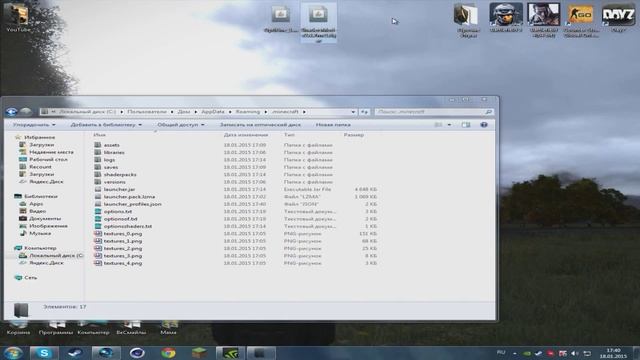The height and width of the screenshot is (360, 640).
Task: Select the optionsshaders.txt file
Action: click(x=128, y=226)
